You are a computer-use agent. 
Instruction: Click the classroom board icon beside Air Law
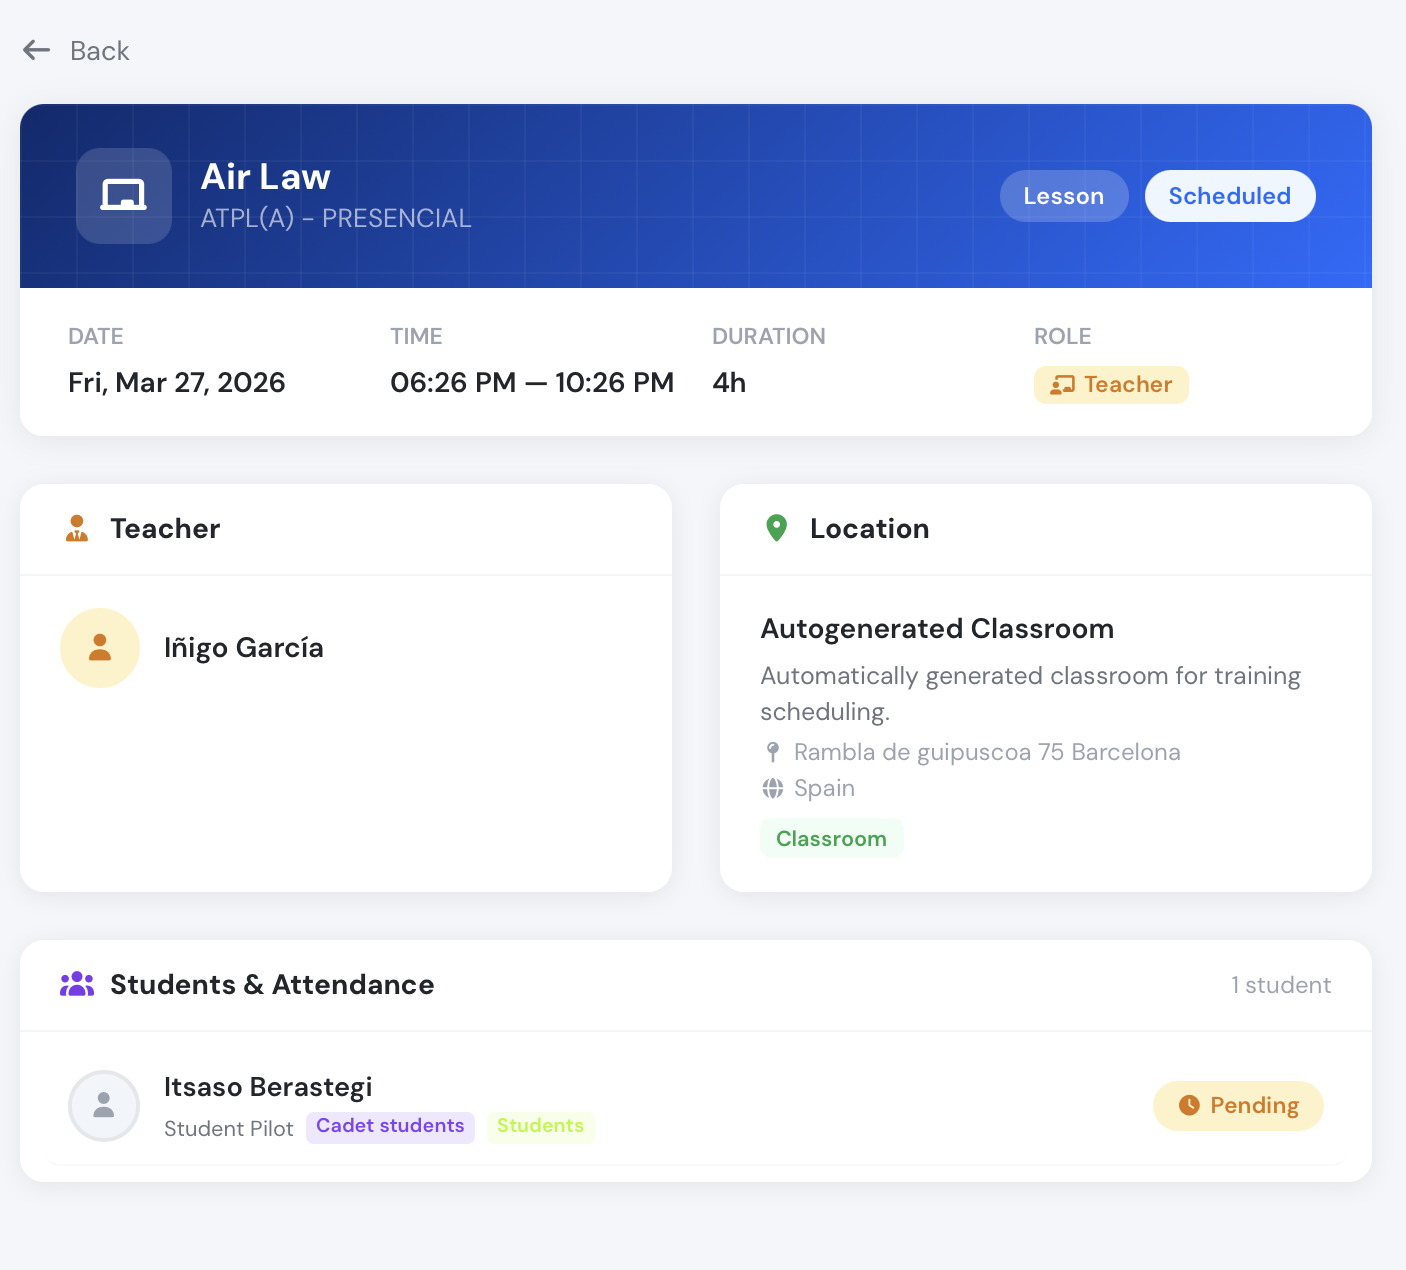pos(124,196)
